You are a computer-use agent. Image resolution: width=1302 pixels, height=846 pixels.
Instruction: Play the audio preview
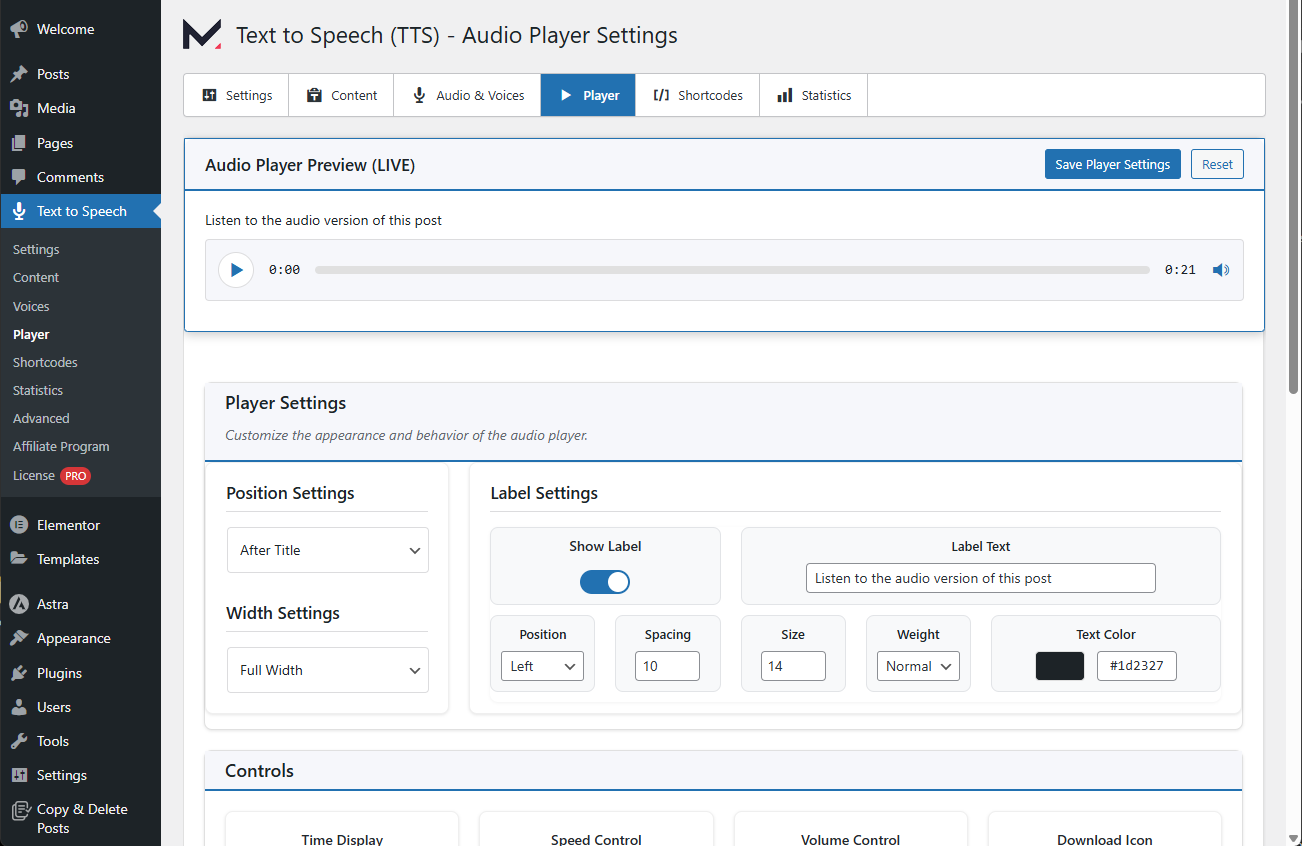236,270
